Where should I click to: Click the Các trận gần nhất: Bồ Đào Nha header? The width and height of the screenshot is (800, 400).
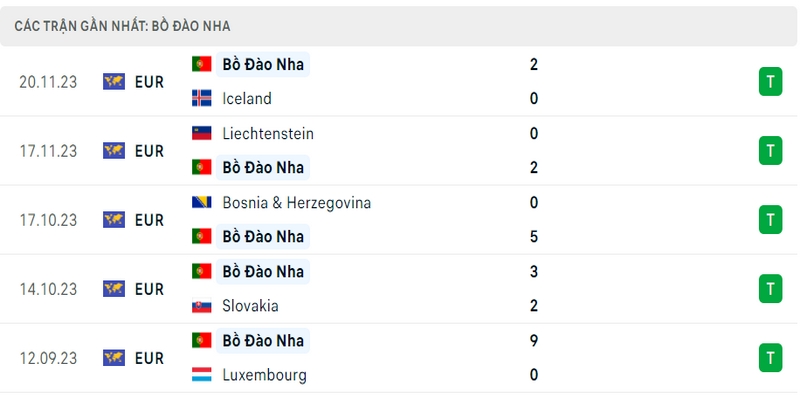122,26
